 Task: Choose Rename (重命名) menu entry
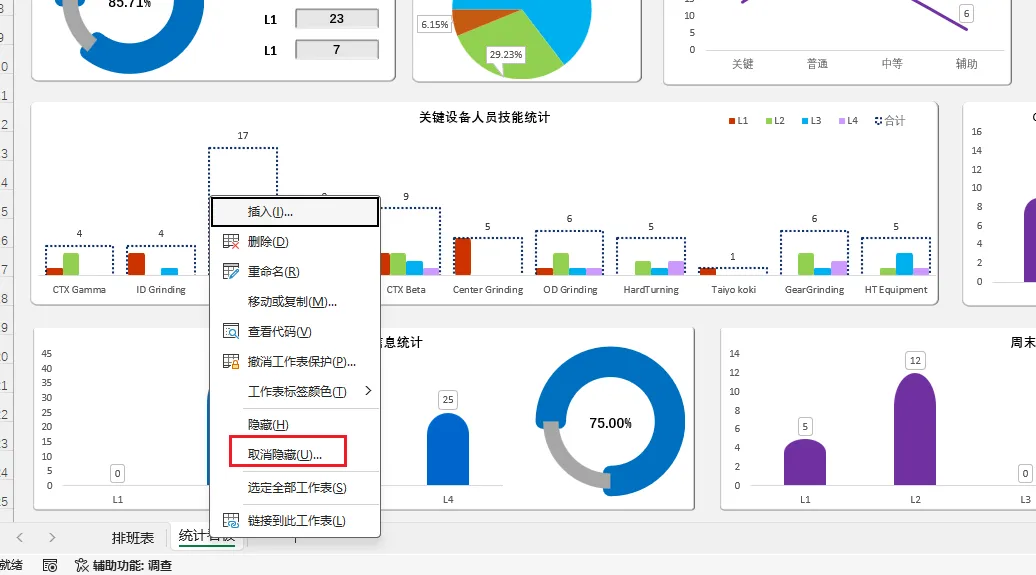295,272
